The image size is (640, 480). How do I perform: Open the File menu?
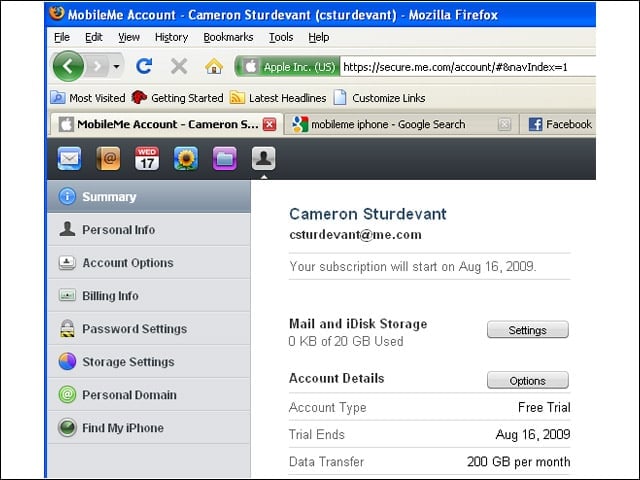[62, 37]
